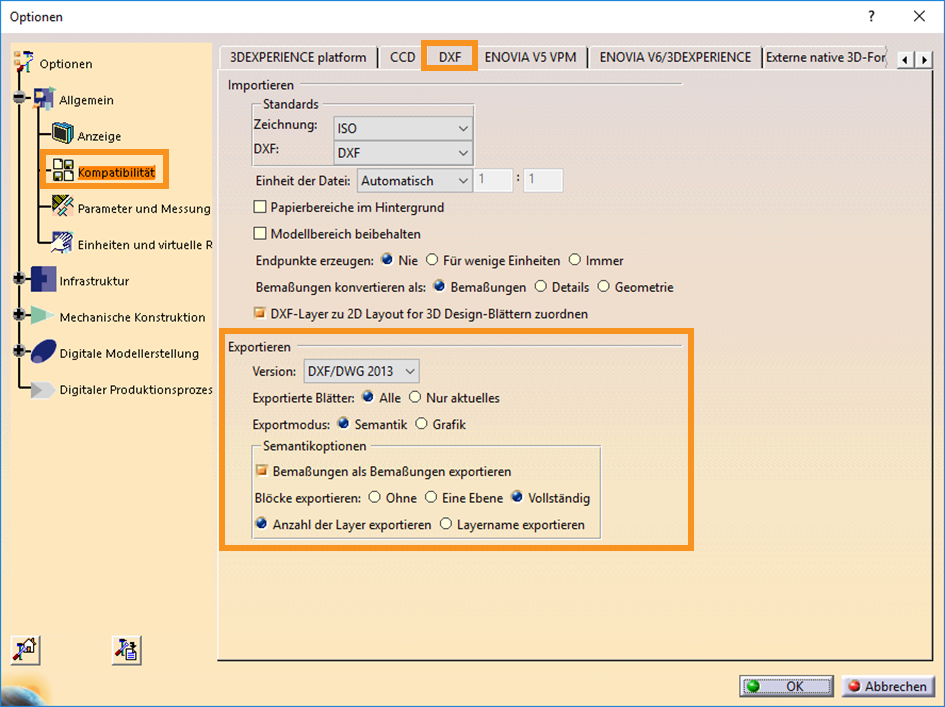Click the Einheiten und virtuelle icon
This screenshot has height=707, width=945.
click(62, 243)
